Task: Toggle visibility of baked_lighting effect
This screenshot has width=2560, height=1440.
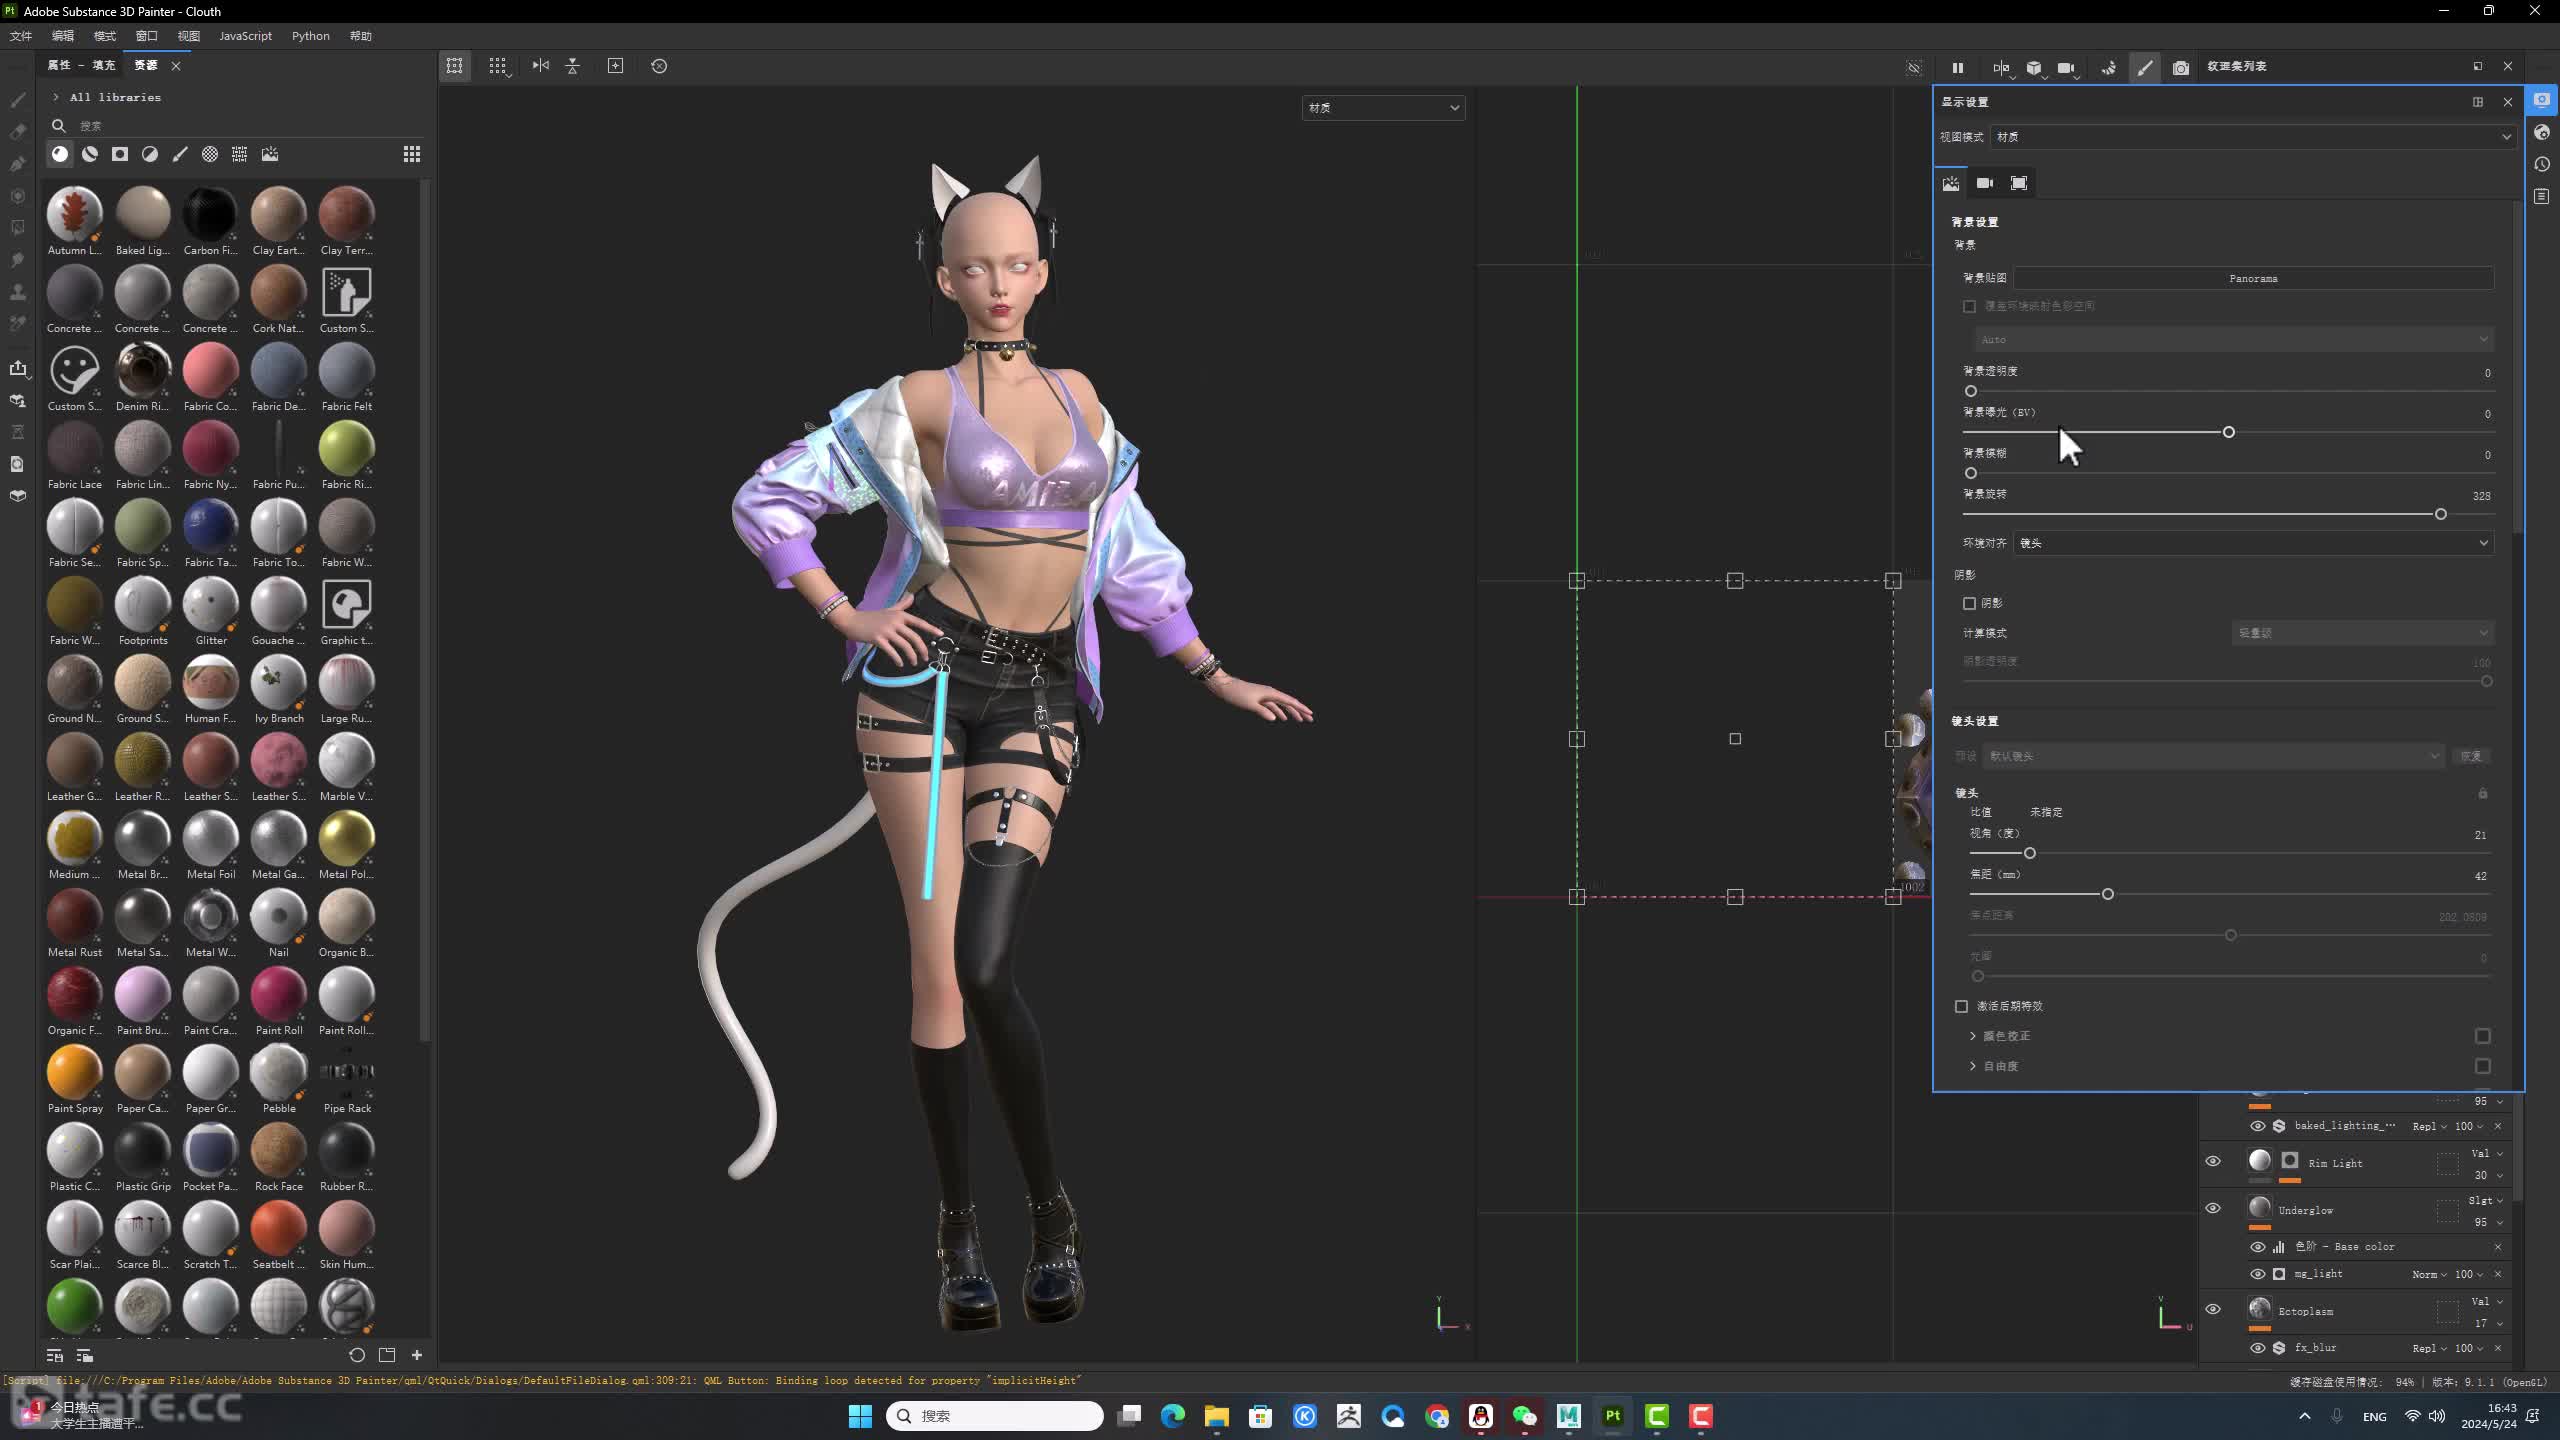Action: pos(2258,1126)
